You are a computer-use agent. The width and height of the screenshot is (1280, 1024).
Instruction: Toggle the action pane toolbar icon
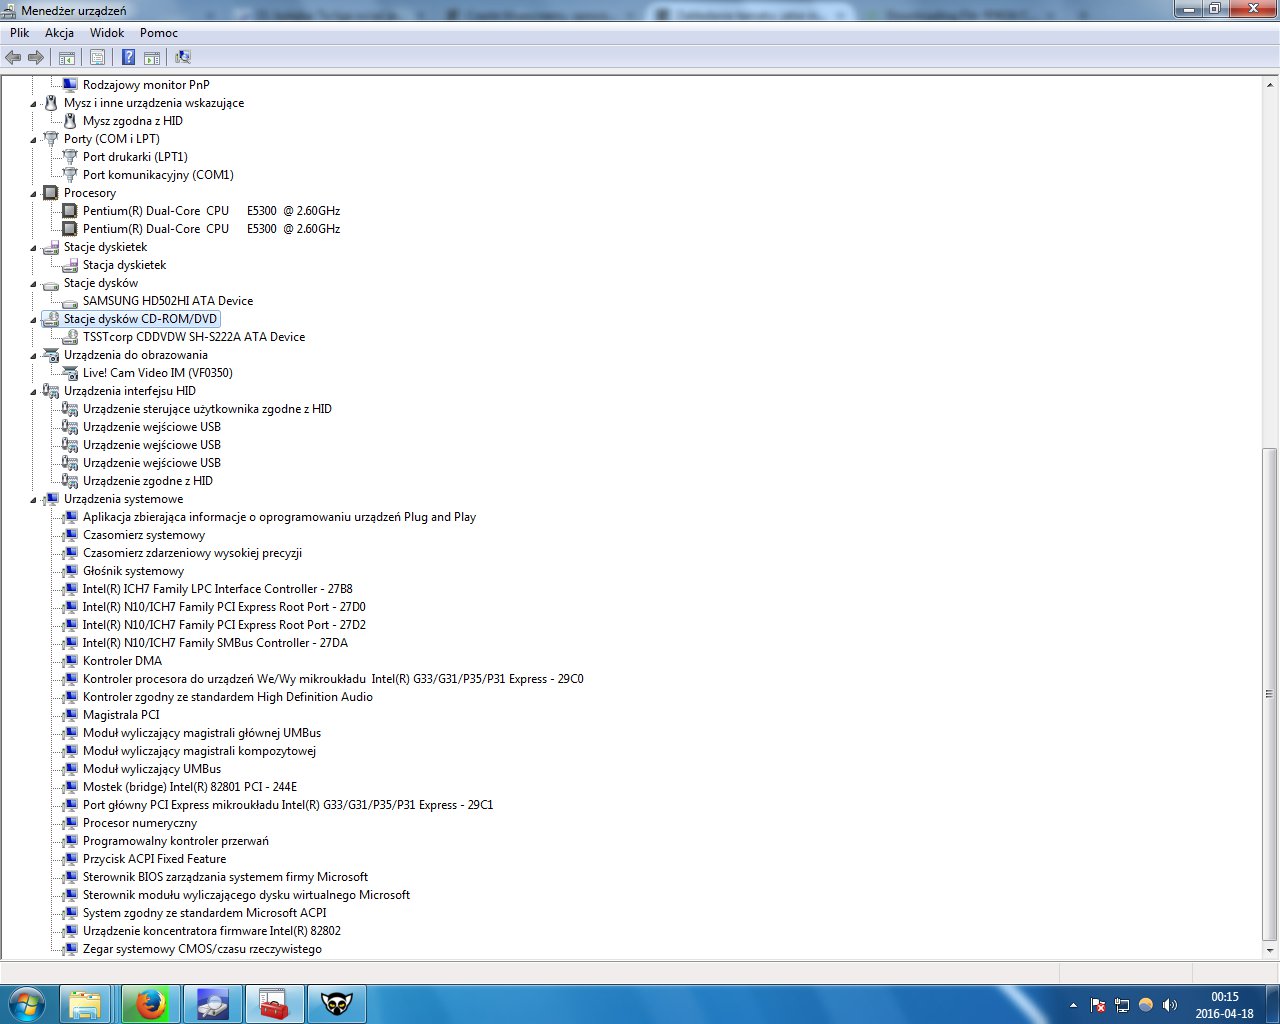click(x=152, y=58)
